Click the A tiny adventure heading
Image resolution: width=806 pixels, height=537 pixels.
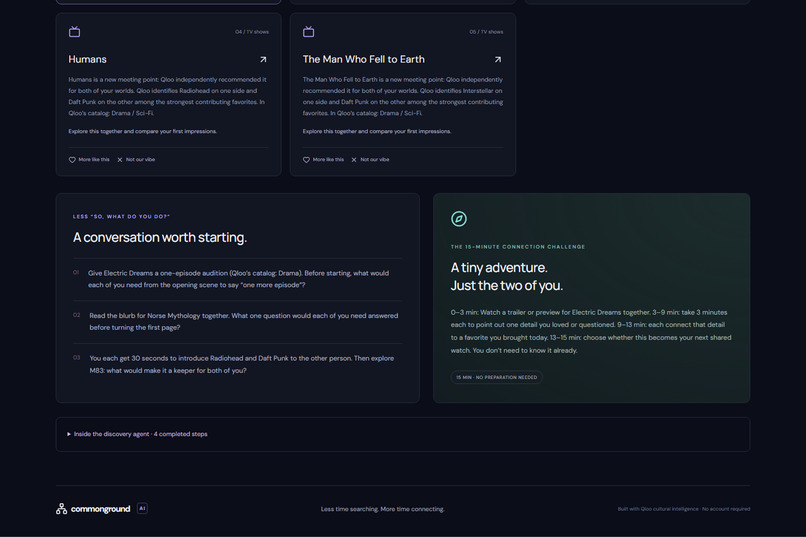507,276
